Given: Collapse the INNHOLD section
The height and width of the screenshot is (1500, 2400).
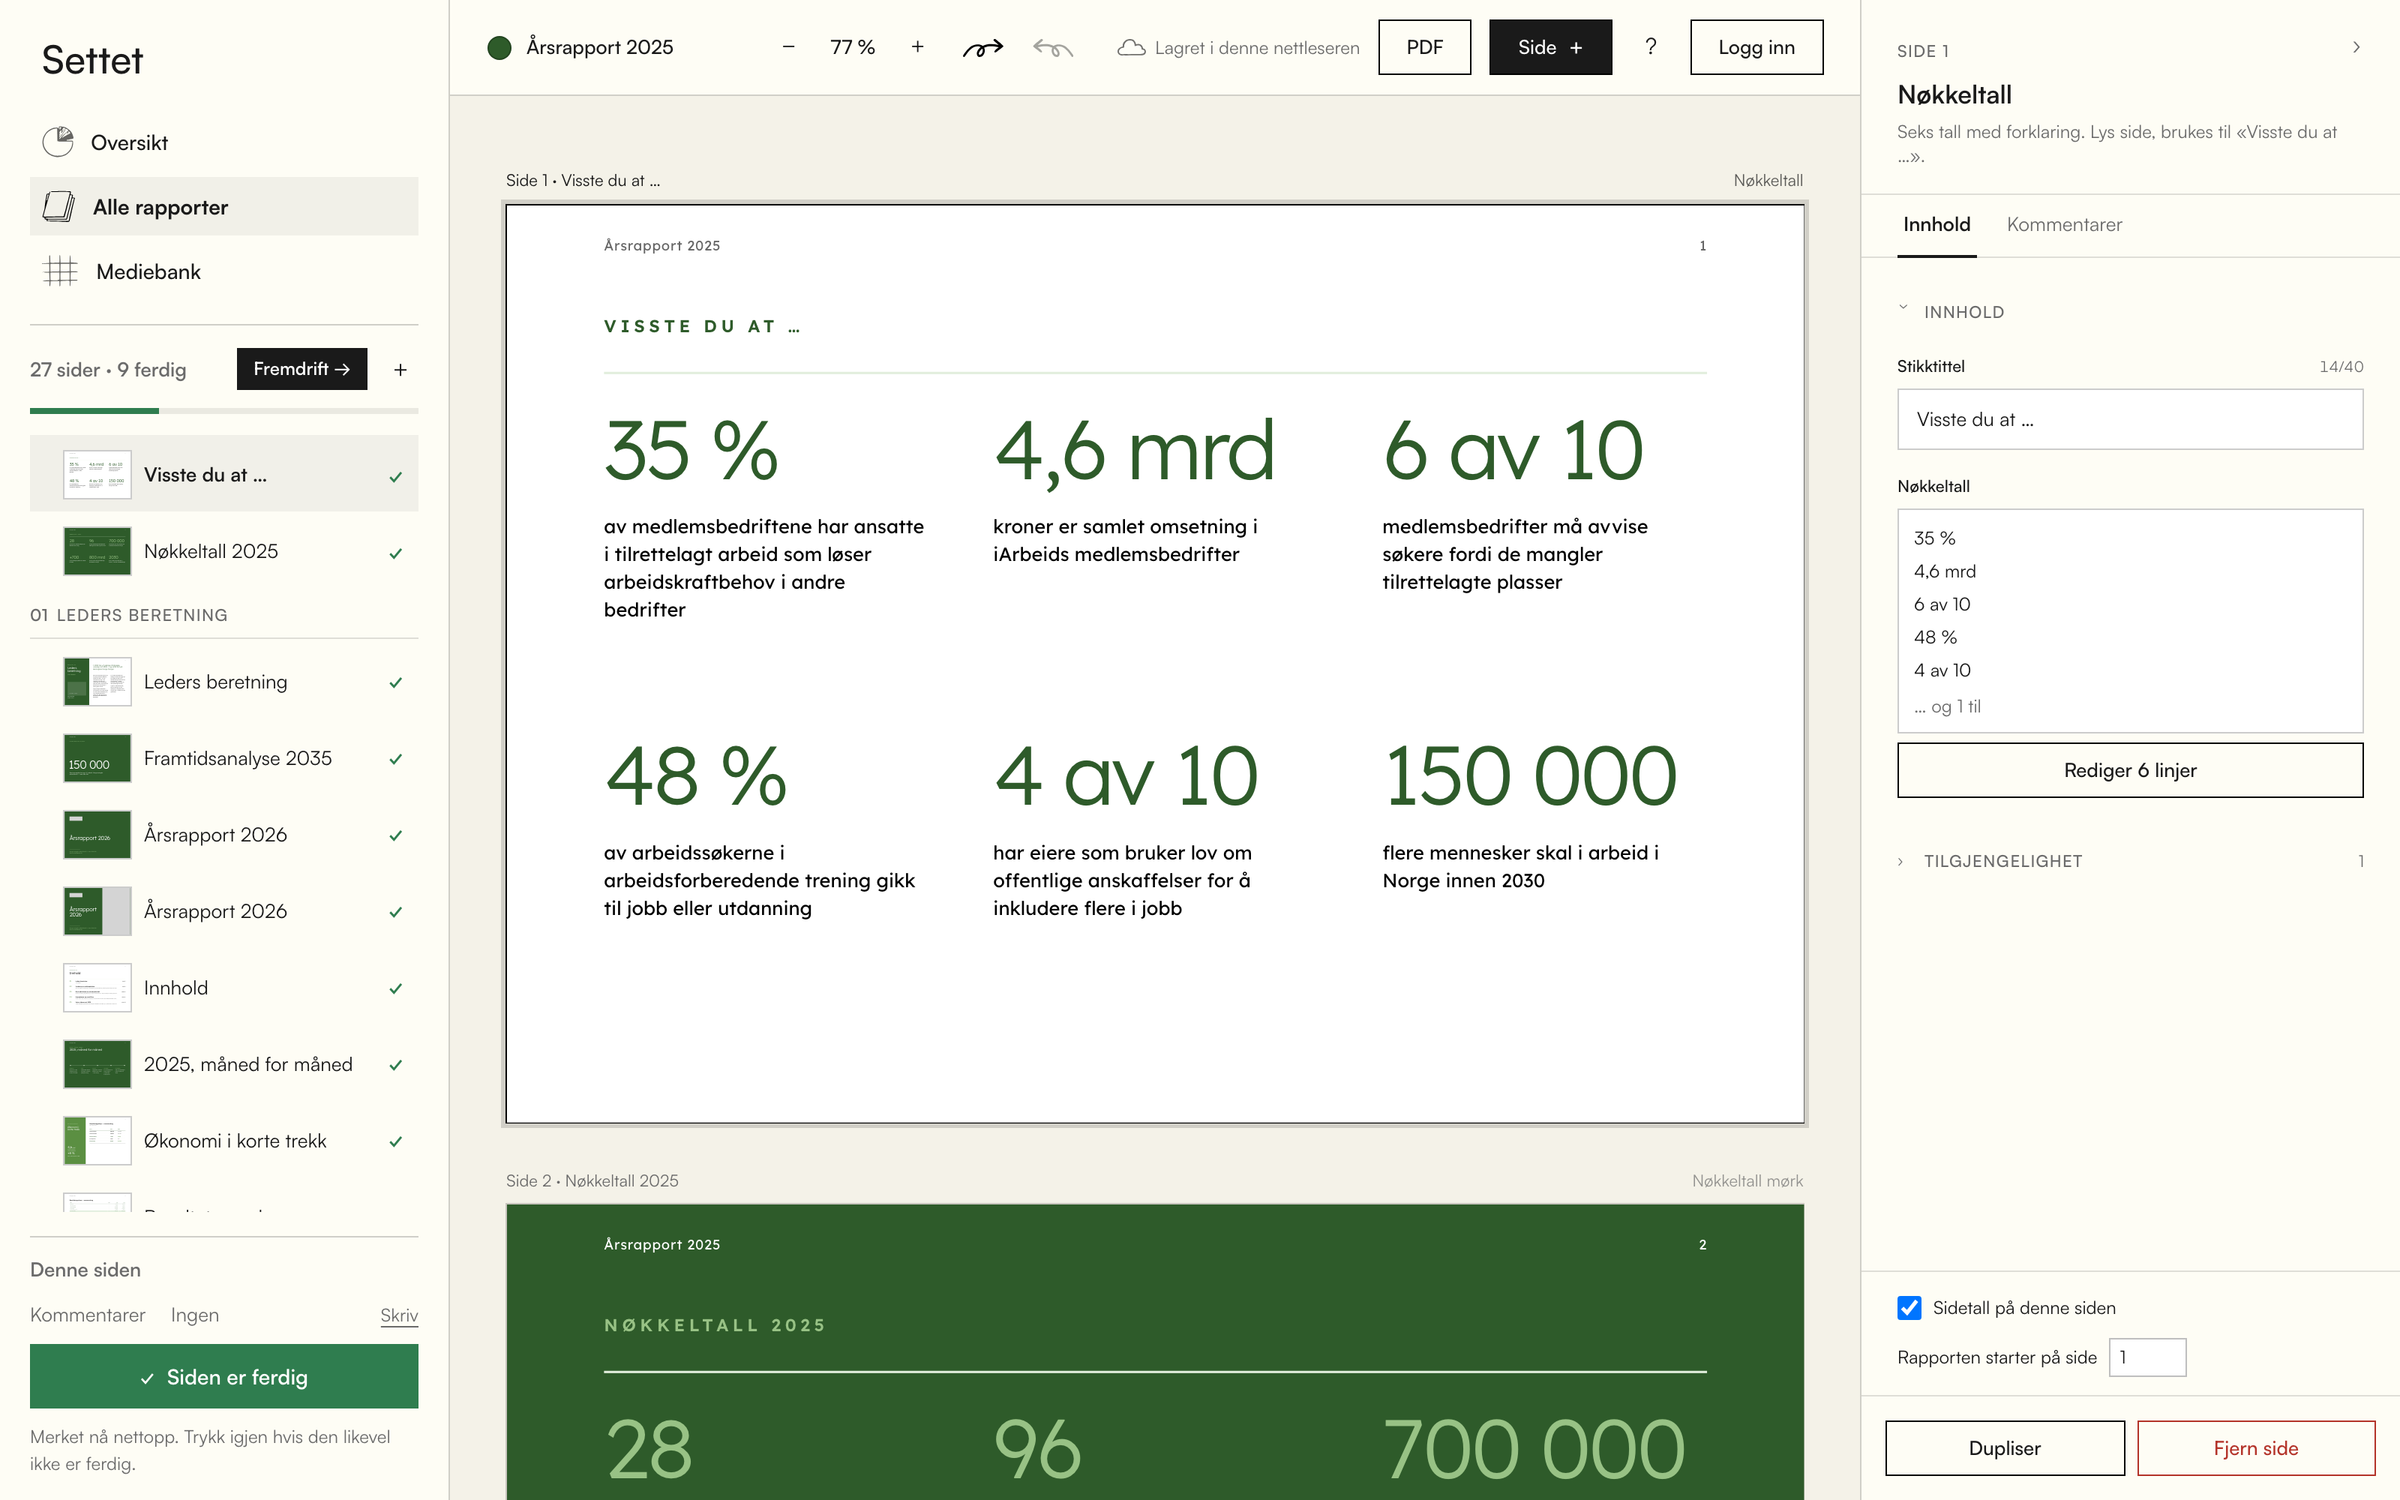Looking at the screenshot, I should tap(1951, 311).
